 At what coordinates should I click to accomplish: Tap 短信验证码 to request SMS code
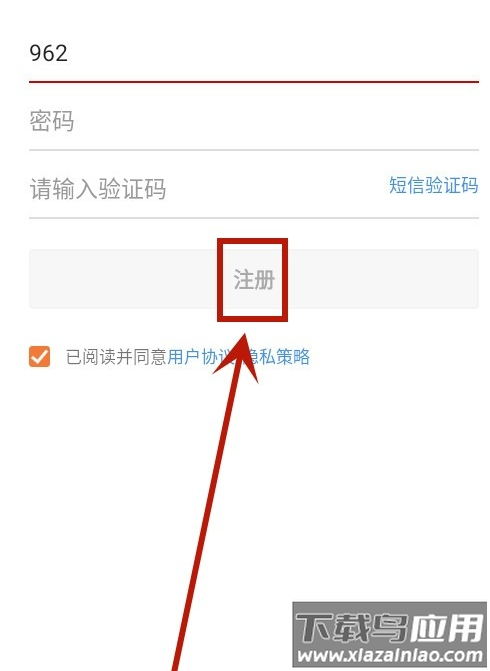[434, 185]
